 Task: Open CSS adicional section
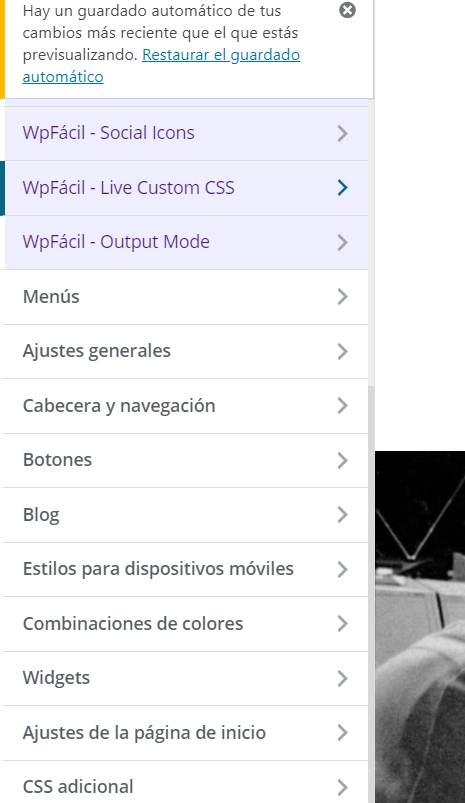pyautogui.click(x=184, y=785)
